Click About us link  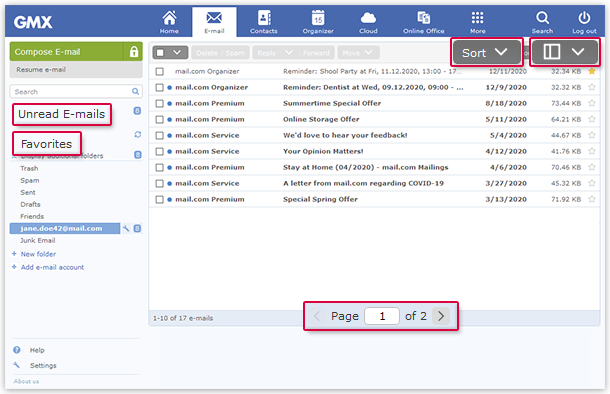click(x=26, y=381)
